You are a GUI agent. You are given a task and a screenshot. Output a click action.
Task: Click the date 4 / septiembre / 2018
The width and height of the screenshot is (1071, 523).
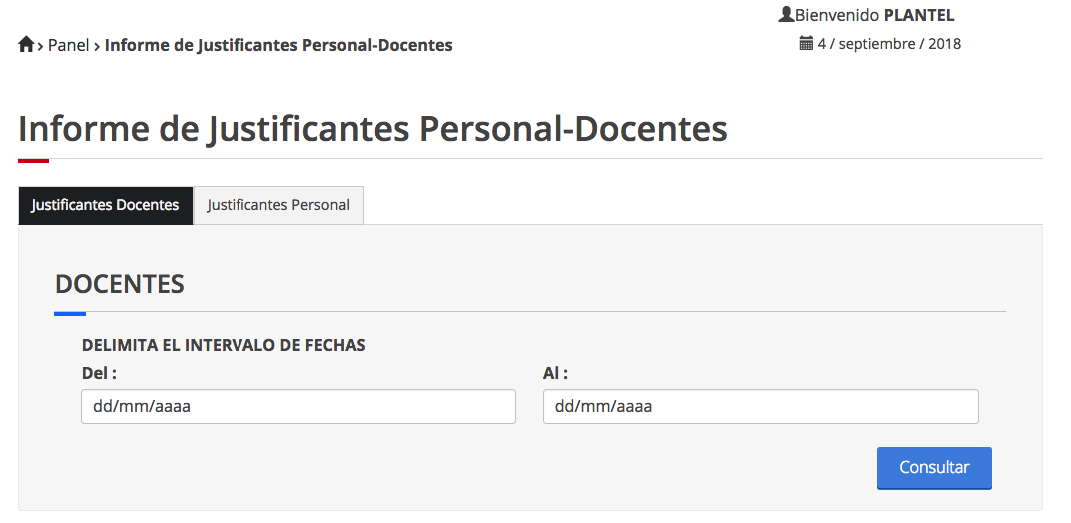click(x=889, y=44)
